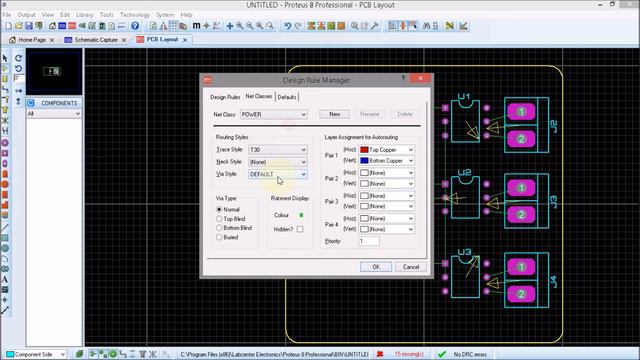Open the Library menu
This screenshot has width=640, height=360.
coord(84,15)
